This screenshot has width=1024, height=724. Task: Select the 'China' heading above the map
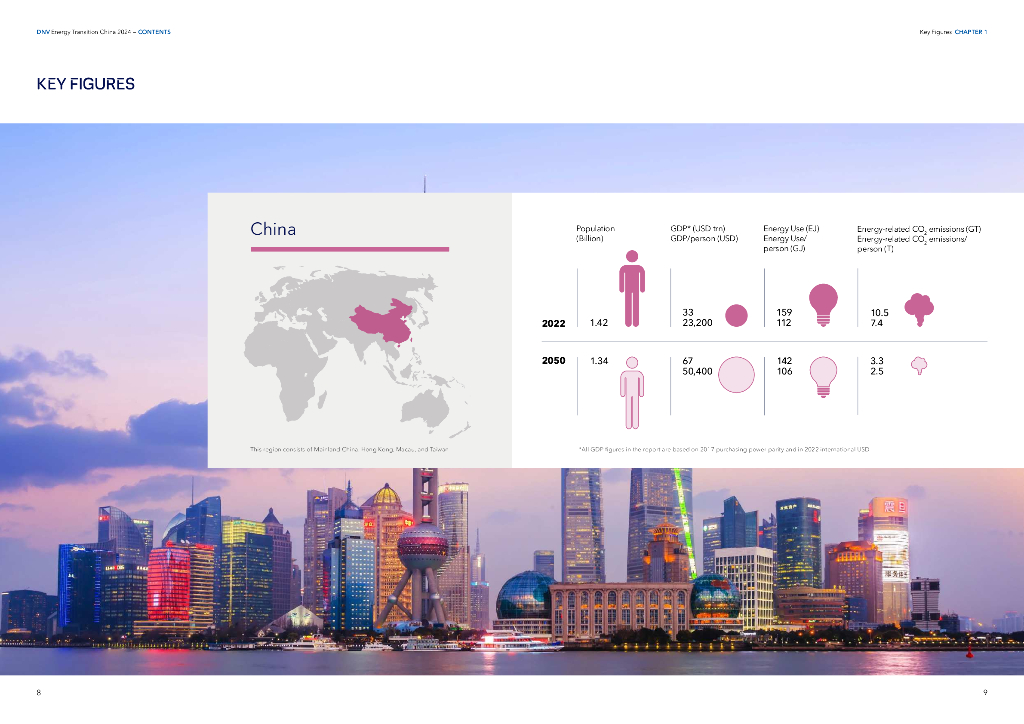[x=273, y=229]
